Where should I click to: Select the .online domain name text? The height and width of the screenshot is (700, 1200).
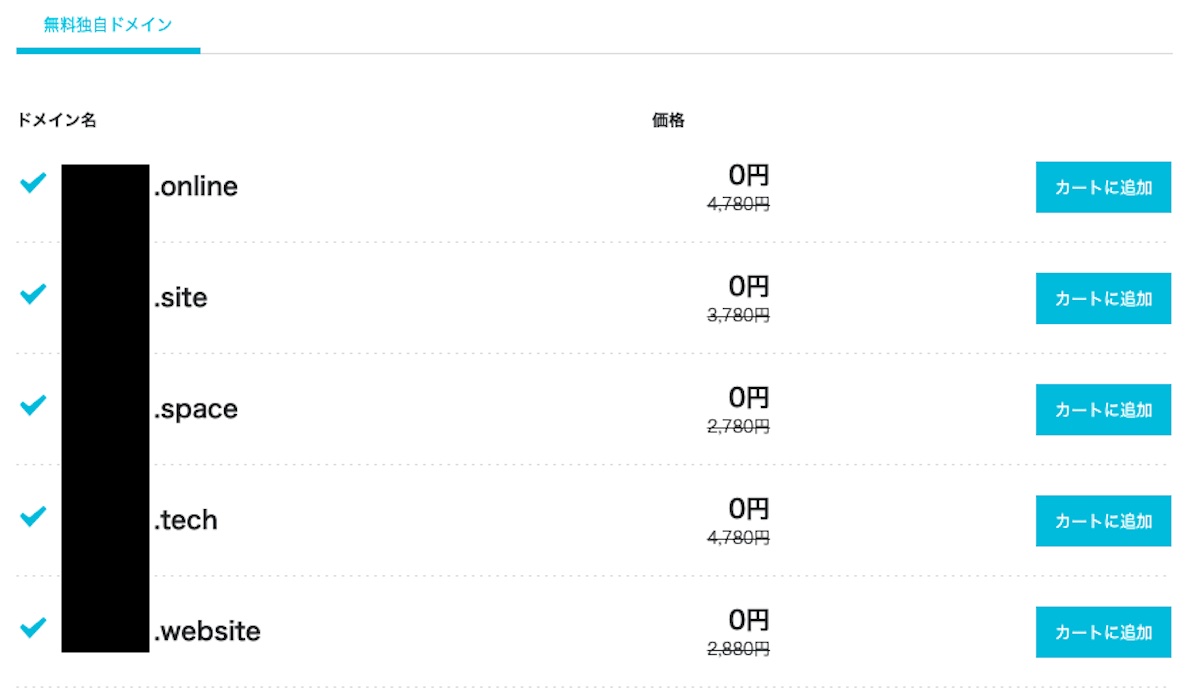[x=196, y=186]
